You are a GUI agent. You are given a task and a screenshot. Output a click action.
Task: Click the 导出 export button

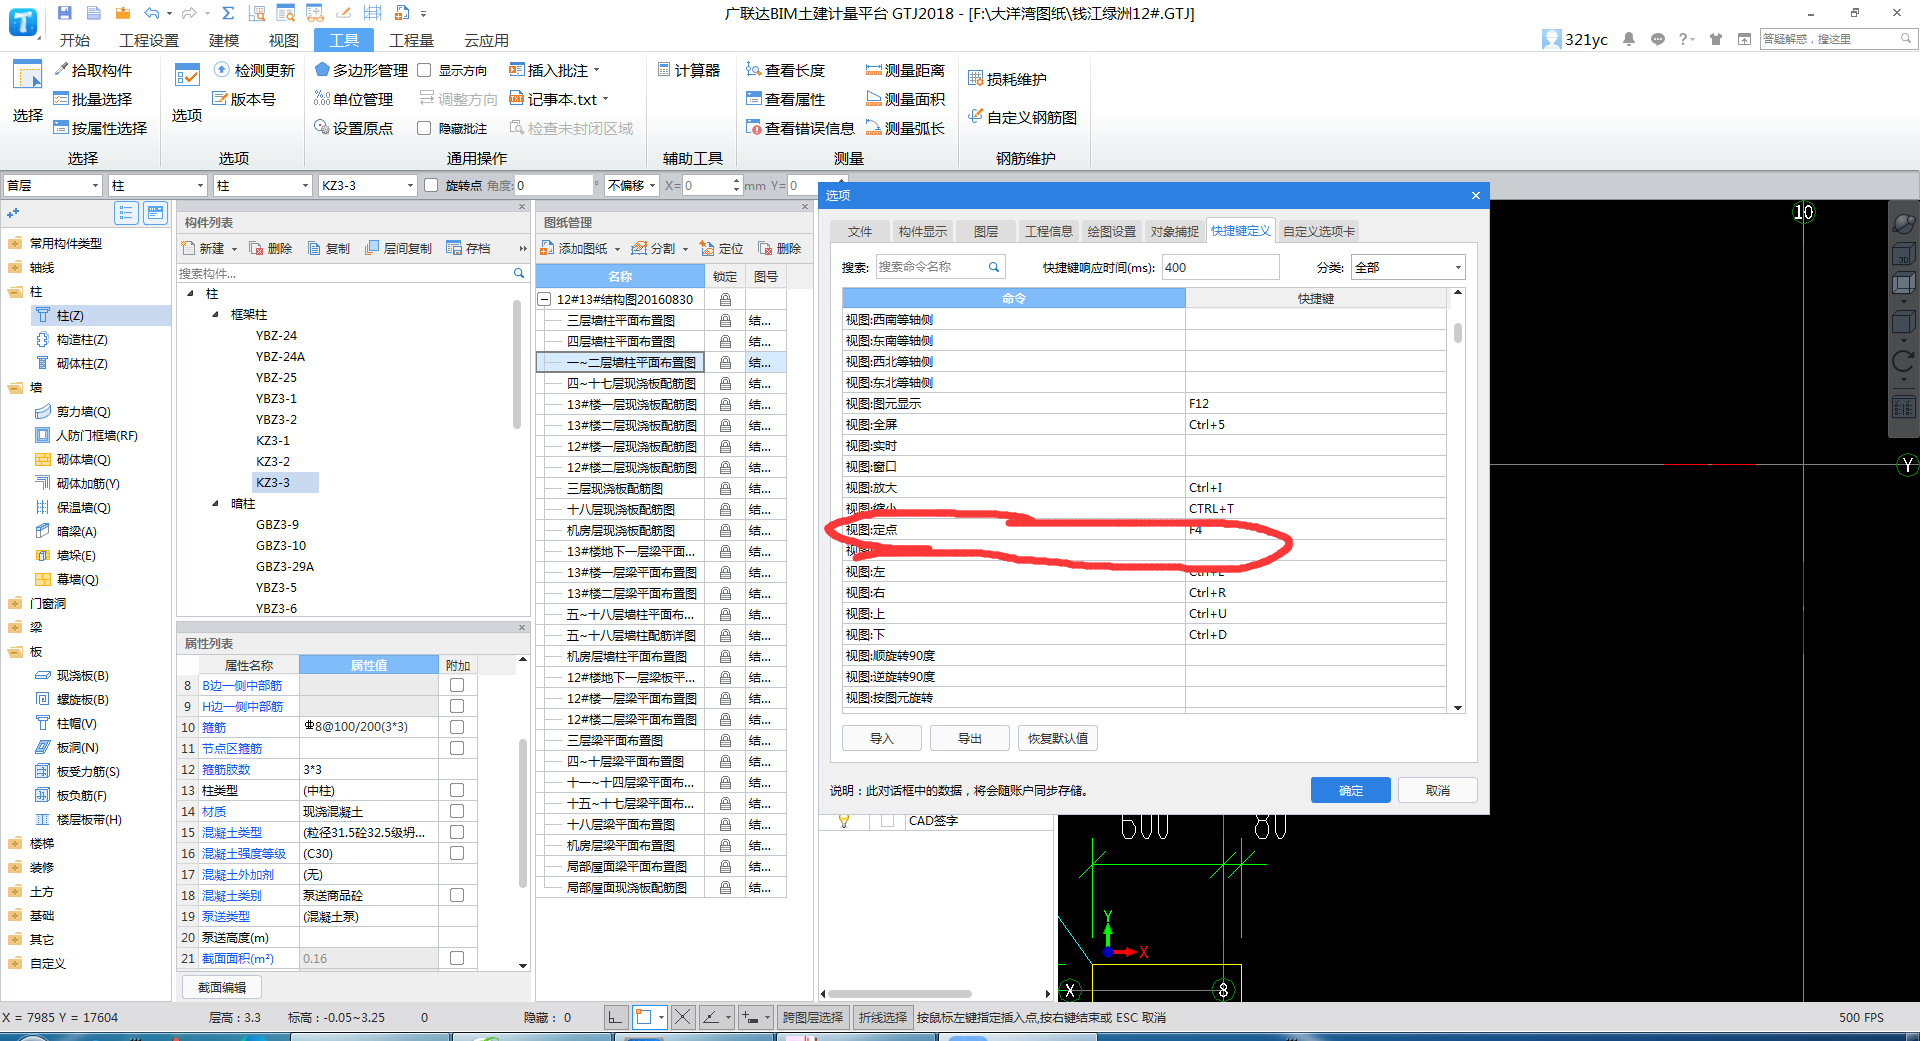(969, 738)
